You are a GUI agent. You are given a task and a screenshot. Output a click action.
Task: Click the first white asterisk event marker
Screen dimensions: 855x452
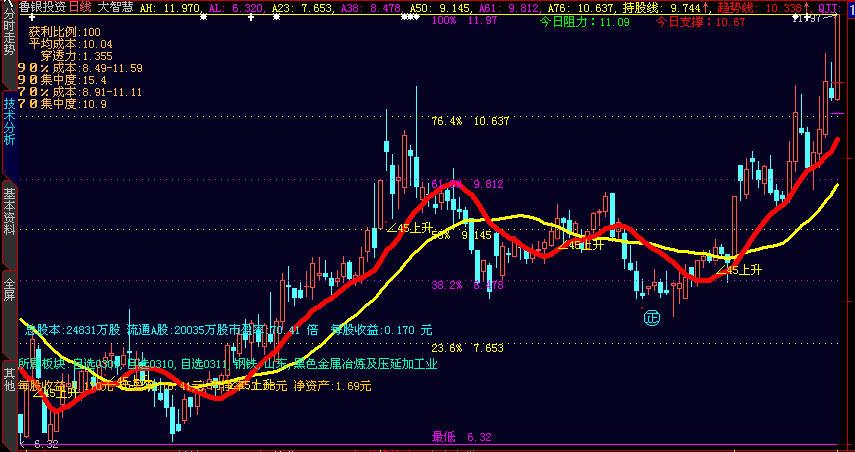click(x=203, y=17)
